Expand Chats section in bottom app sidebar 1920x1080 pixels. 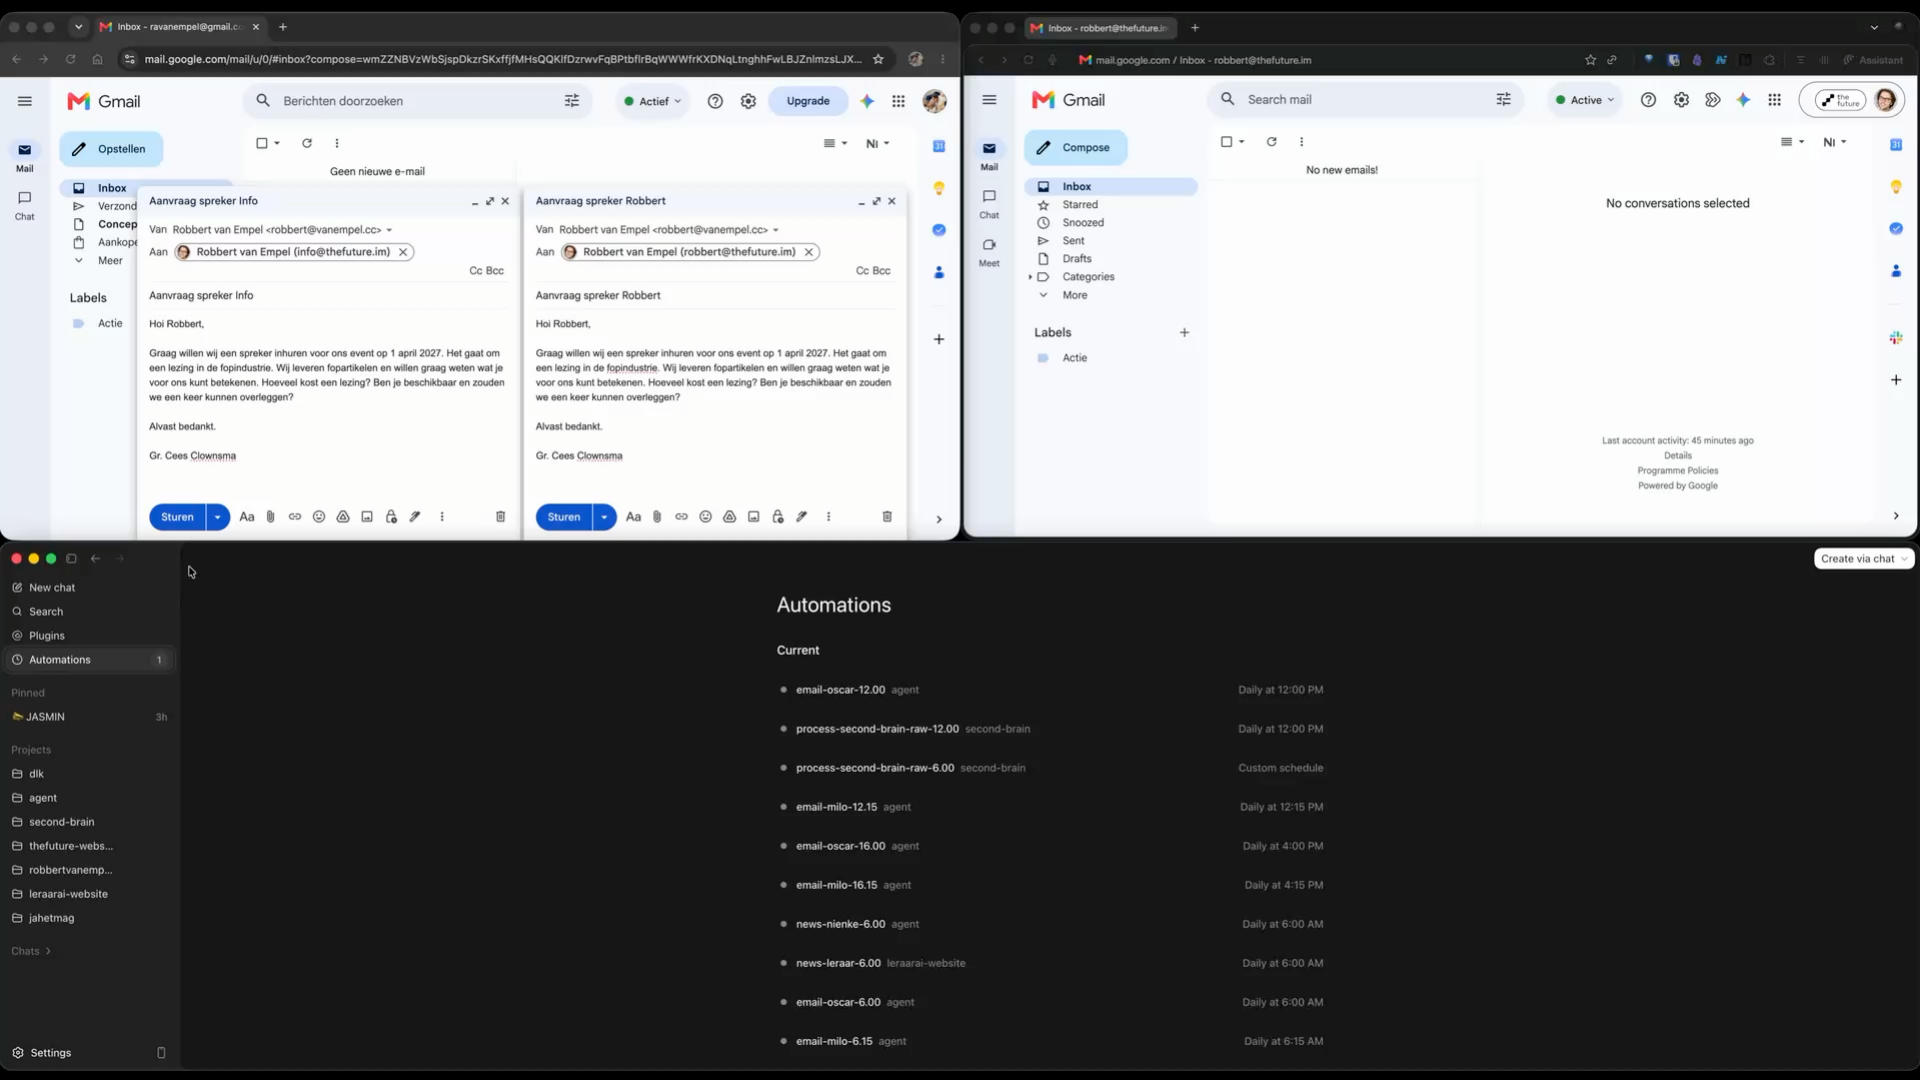point(31,951)
